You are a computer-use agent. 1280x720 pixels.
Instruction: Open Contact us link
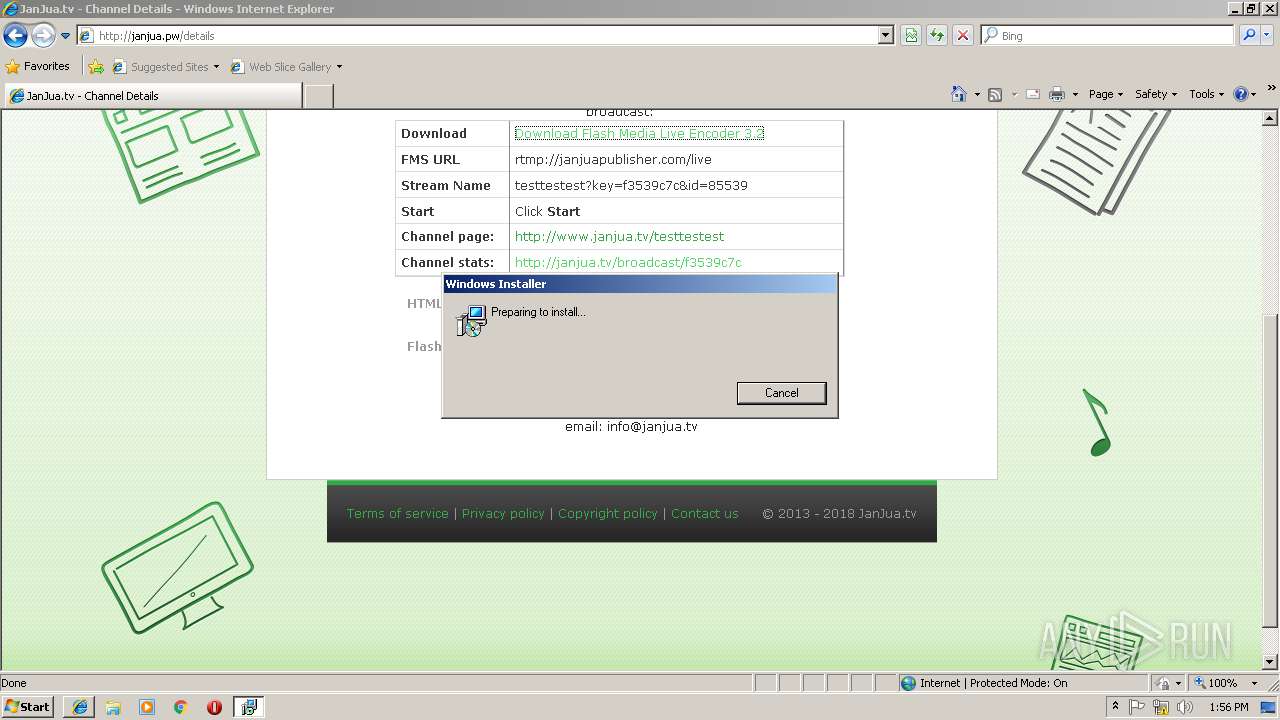coord(705,513)
